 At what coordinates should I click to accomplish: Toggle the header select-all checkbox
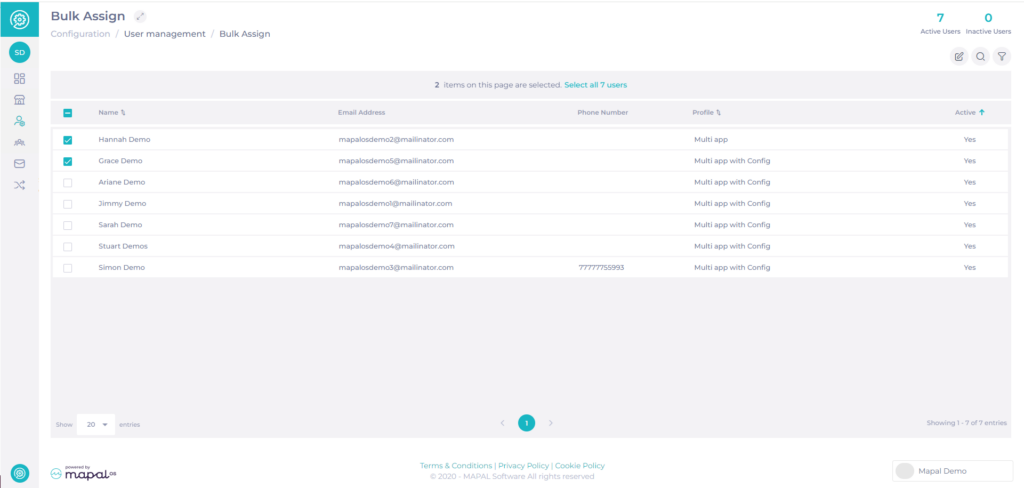[67, 112]
